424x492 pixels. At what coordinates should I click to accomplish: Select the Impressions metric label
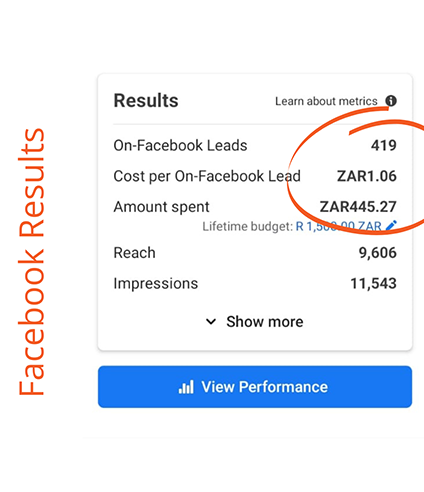point(156,284)
